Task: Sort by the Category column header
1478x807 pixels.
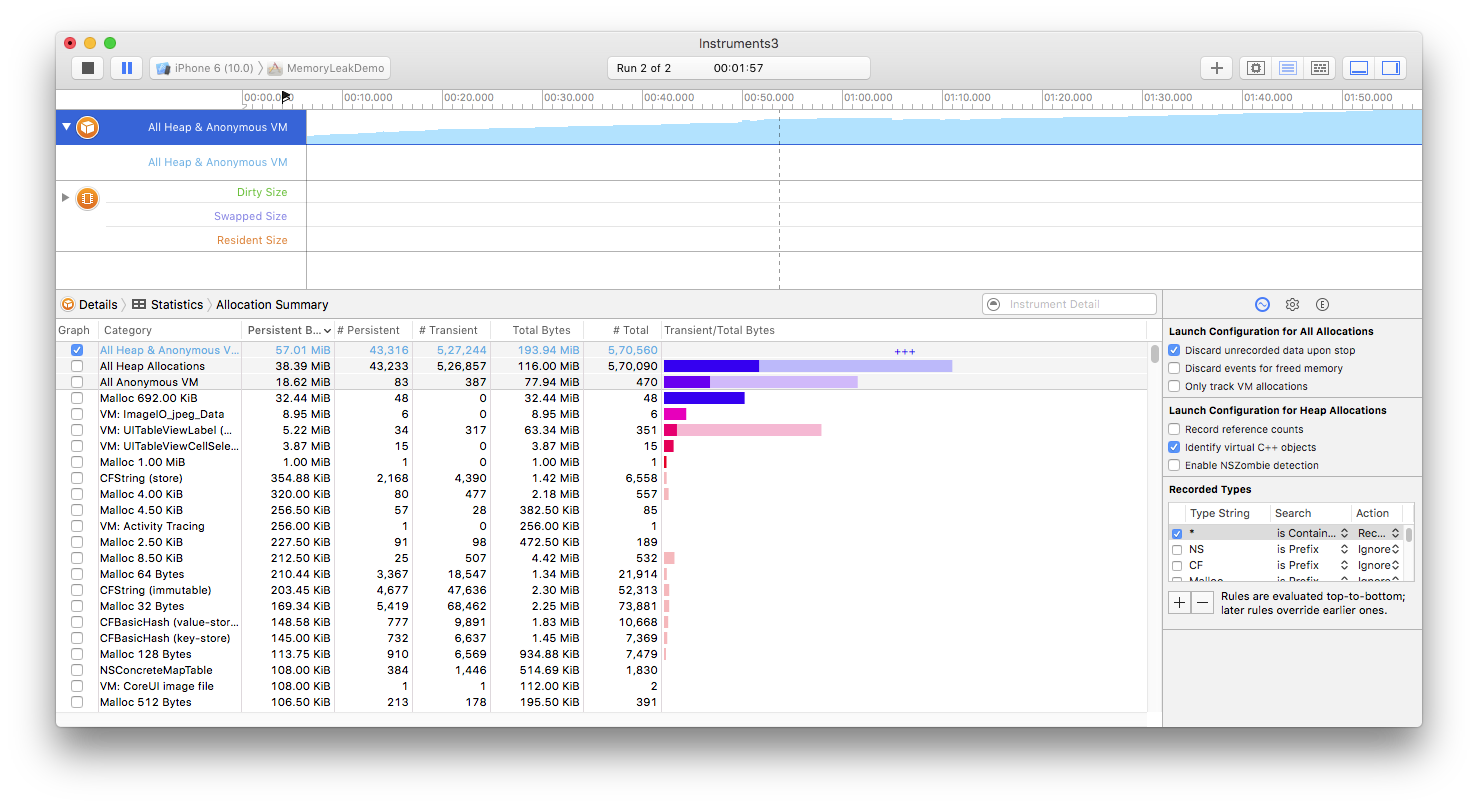Action: (x=169, y=330)
